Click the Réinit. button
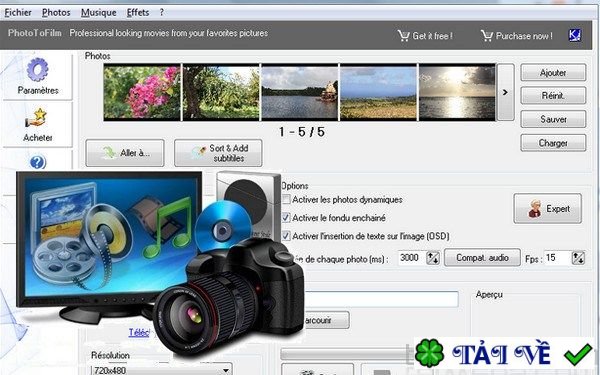 [x=553, y=96]
